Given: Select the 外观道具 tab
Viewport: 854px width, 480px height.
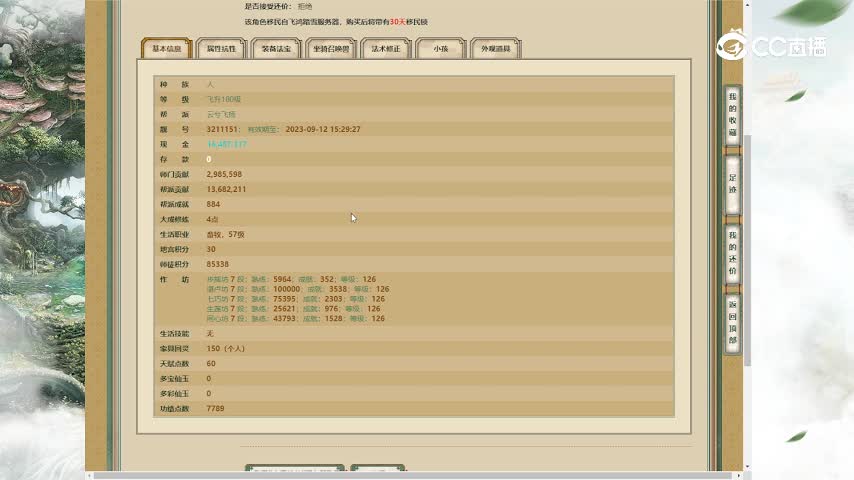Looking at the screenshot, I should tap(495, 48).
